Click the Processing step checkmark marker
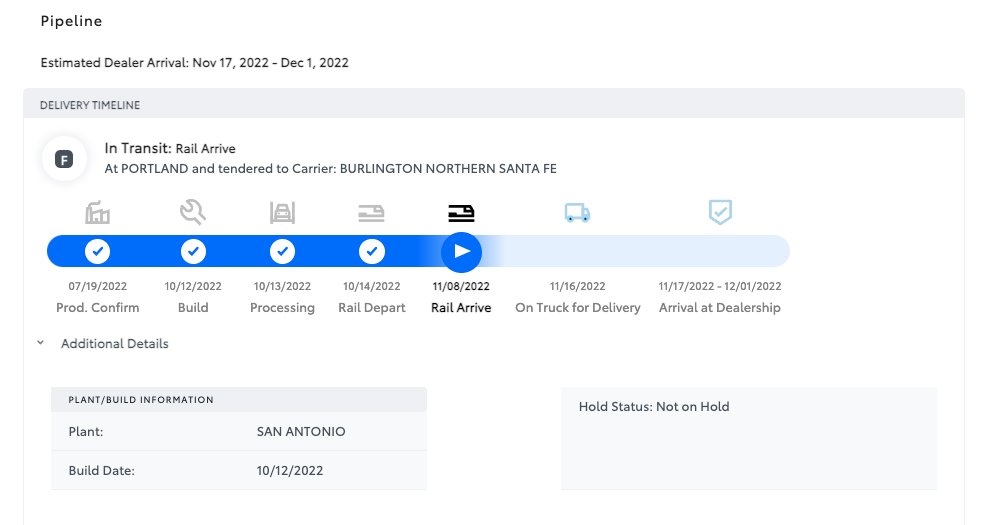 point(282,252)
